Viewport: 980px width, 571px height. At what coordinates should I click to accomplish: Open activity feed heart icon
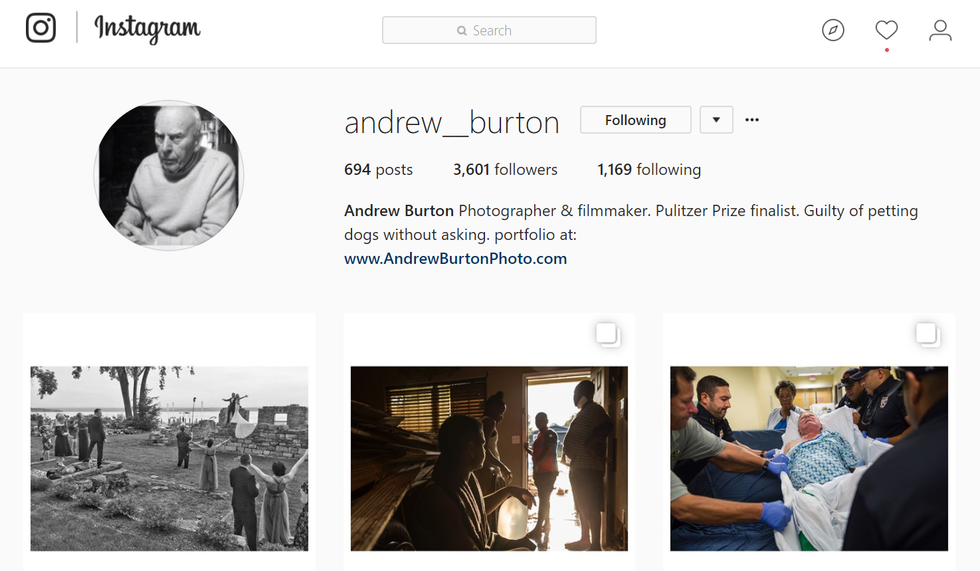(x=886, y=30)
